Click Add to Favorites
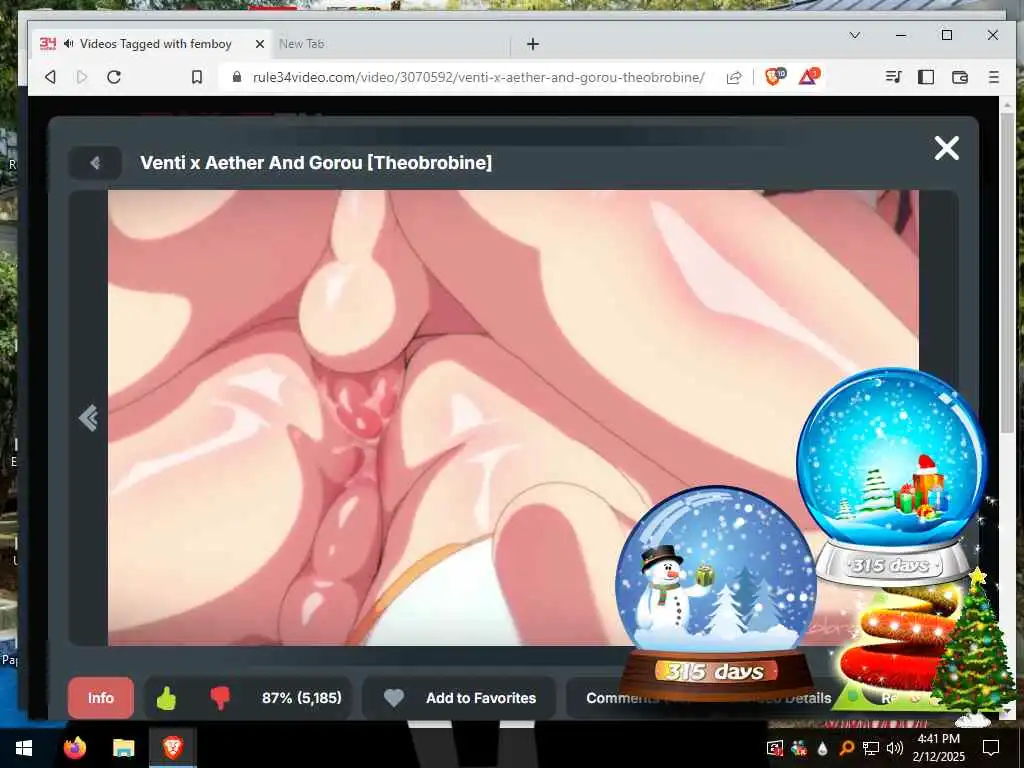This screenshot has width=1024, height=768. coord(481,698)
